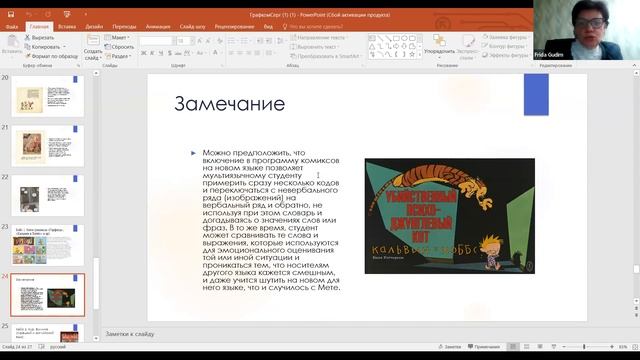
Task: Switch to normal view icon in status bar
Action: click(513, 347)
